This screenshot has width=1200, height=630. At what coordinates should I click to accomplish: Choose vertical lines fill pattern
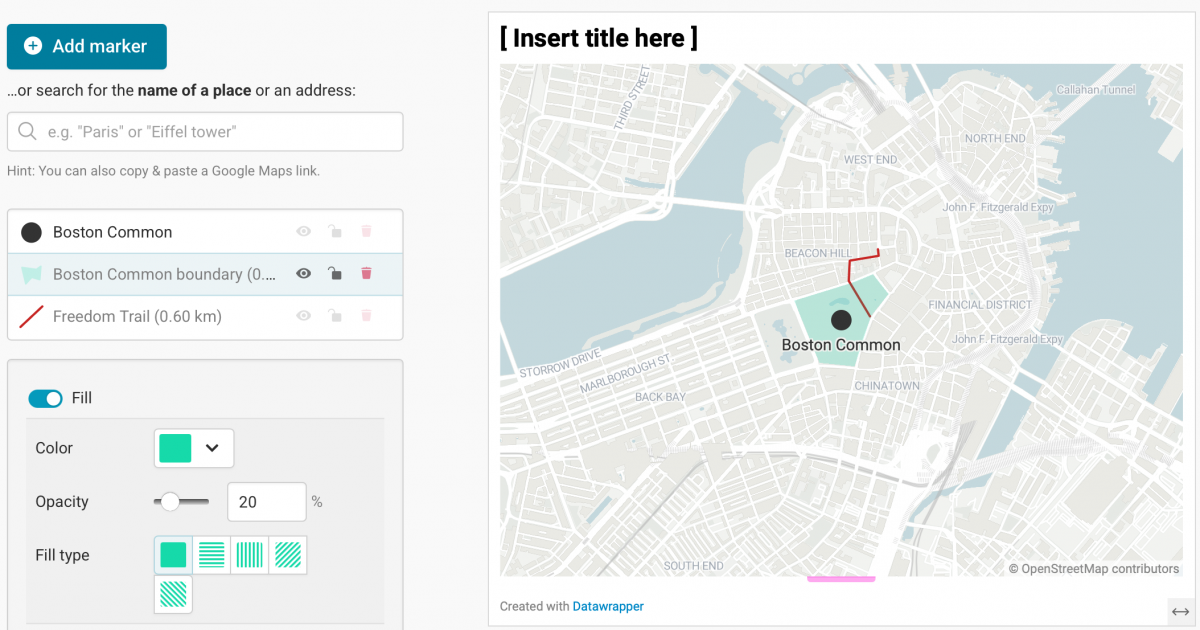pos(249,555)
